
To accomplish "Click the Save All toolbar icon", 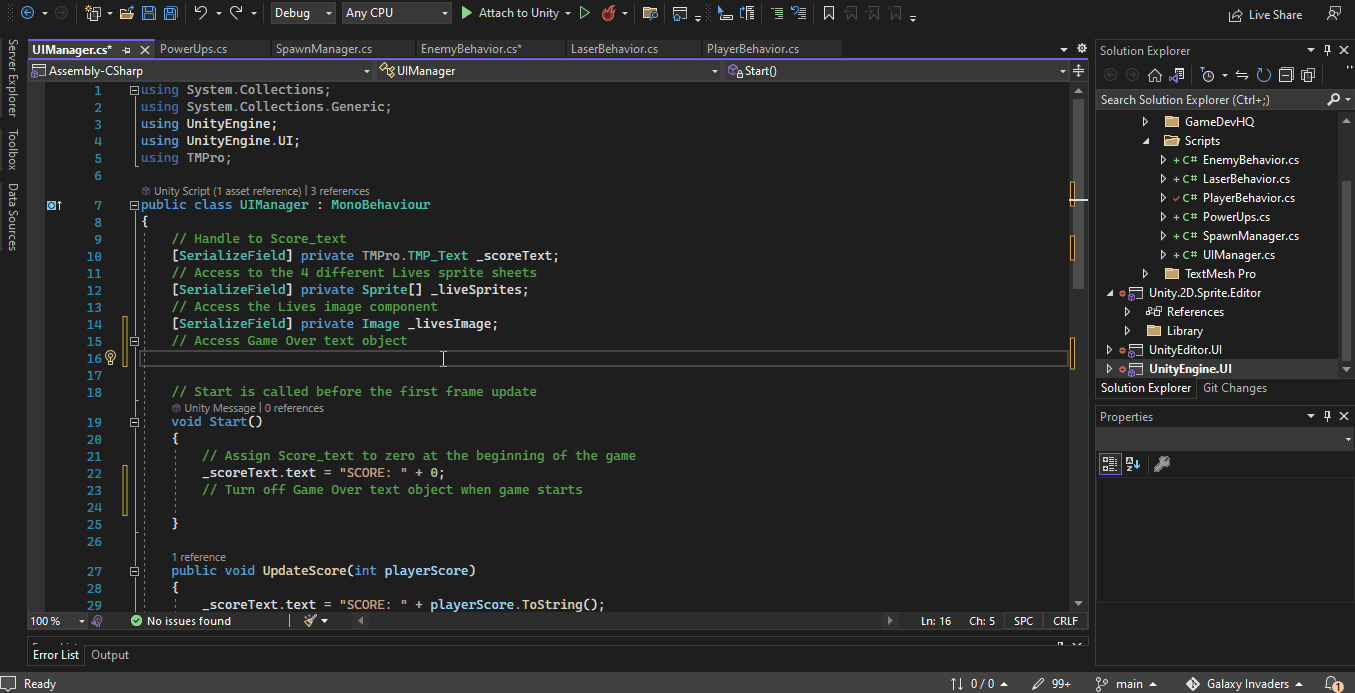I will click(170, 14).
